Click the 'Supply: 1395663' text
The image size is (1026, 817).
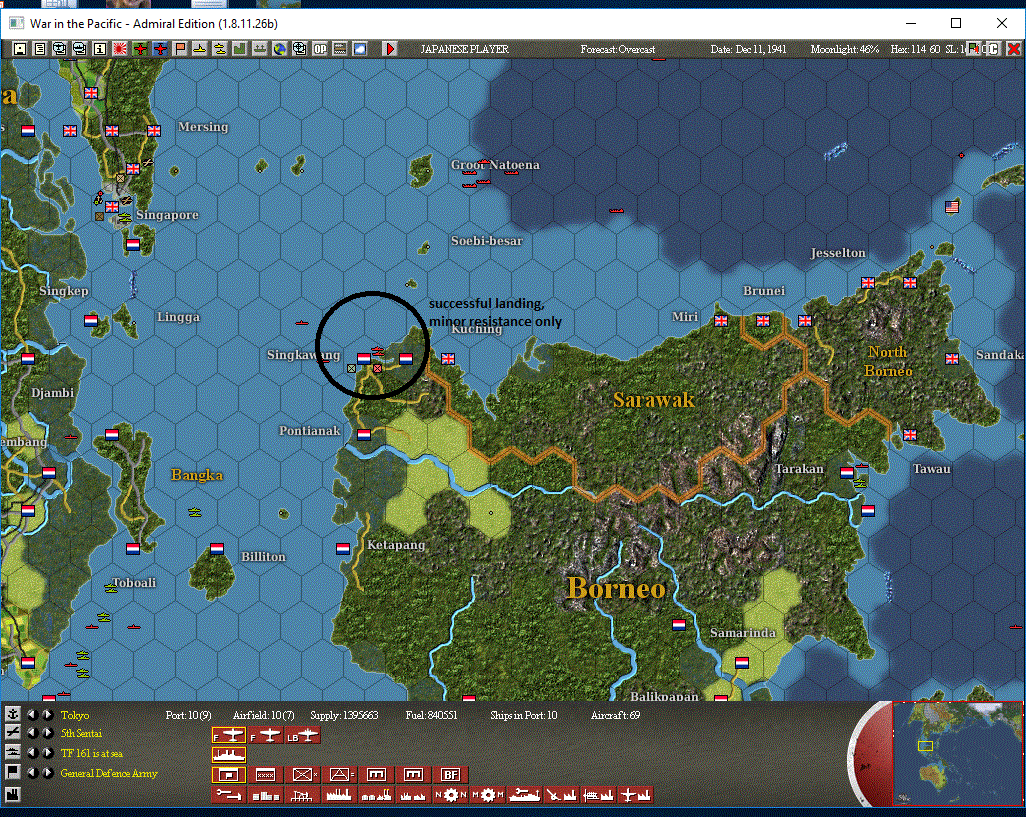pyautogui.click(x=344, y=715)
